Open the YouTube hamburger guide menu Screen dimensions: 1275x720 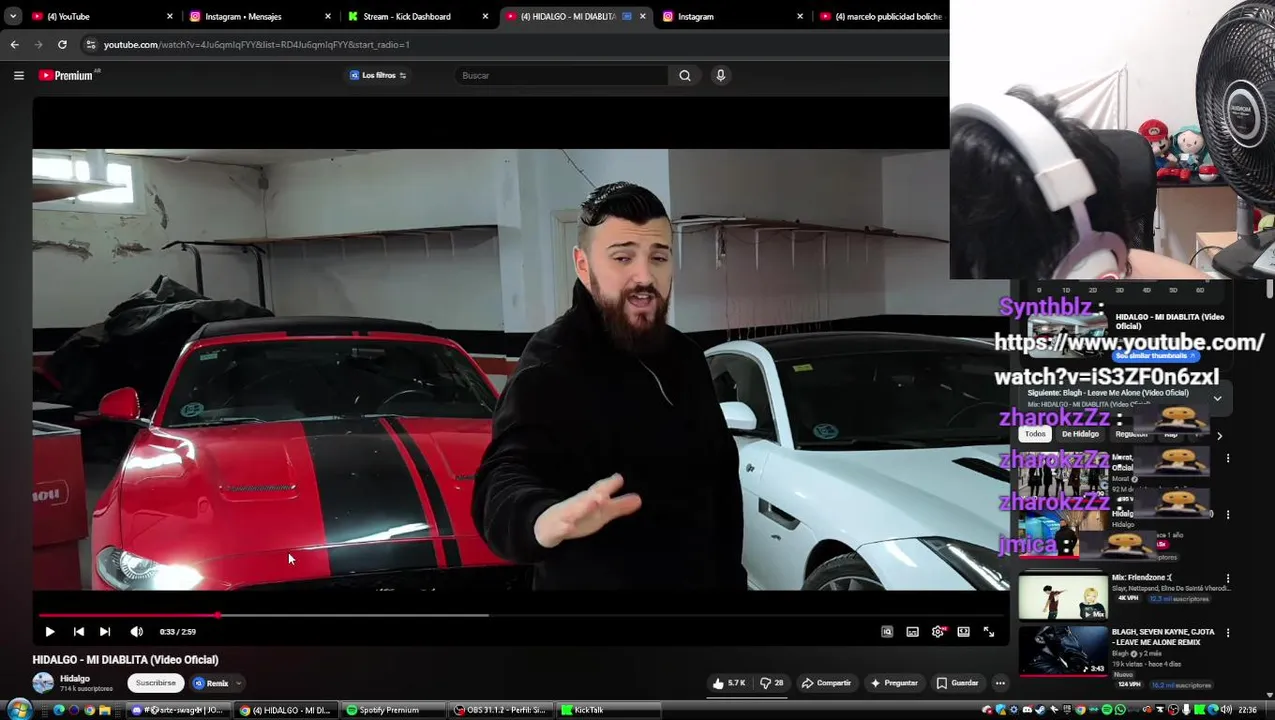(x=18, y=75)
